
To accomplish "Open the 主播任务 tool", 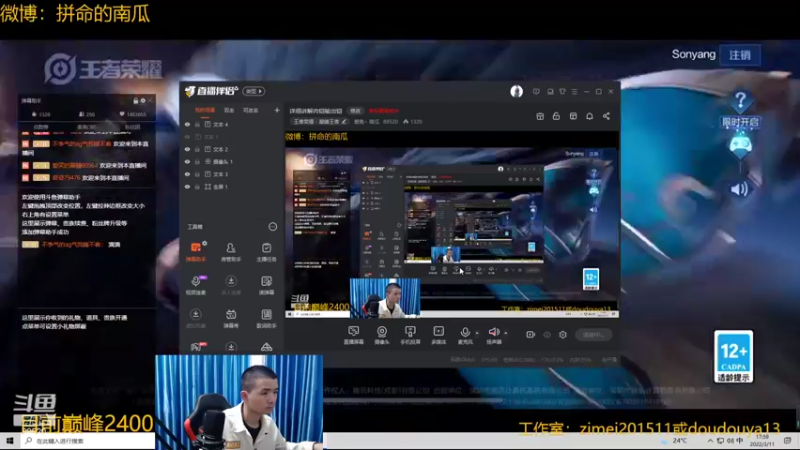I will pos(266,252).
